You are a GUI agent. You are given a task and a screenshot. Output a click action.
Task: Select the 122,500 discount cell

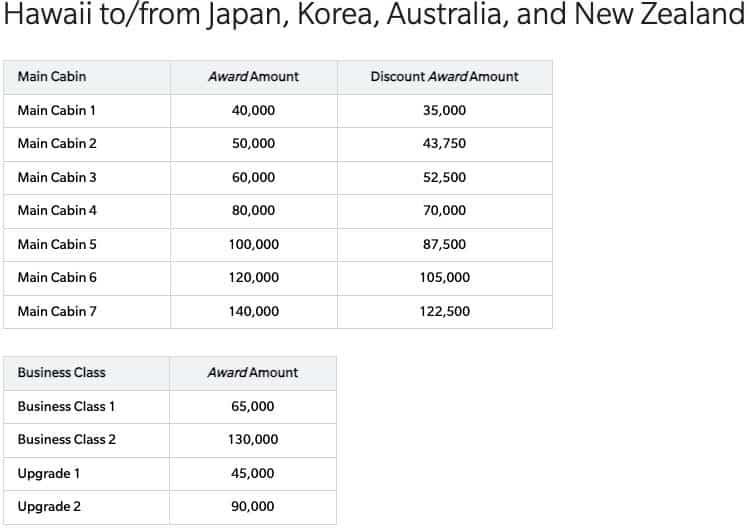point(444,311)
